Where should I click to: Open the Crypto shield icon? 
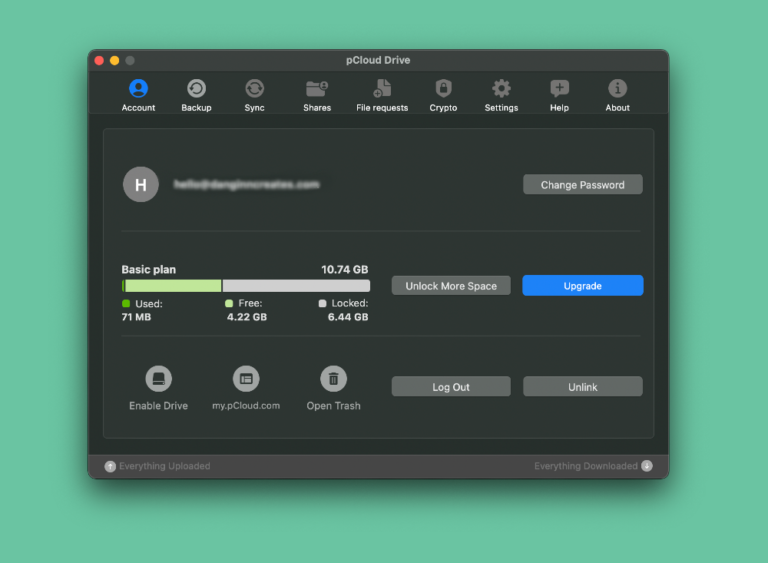pyautogui.click(x=443, y=89)
